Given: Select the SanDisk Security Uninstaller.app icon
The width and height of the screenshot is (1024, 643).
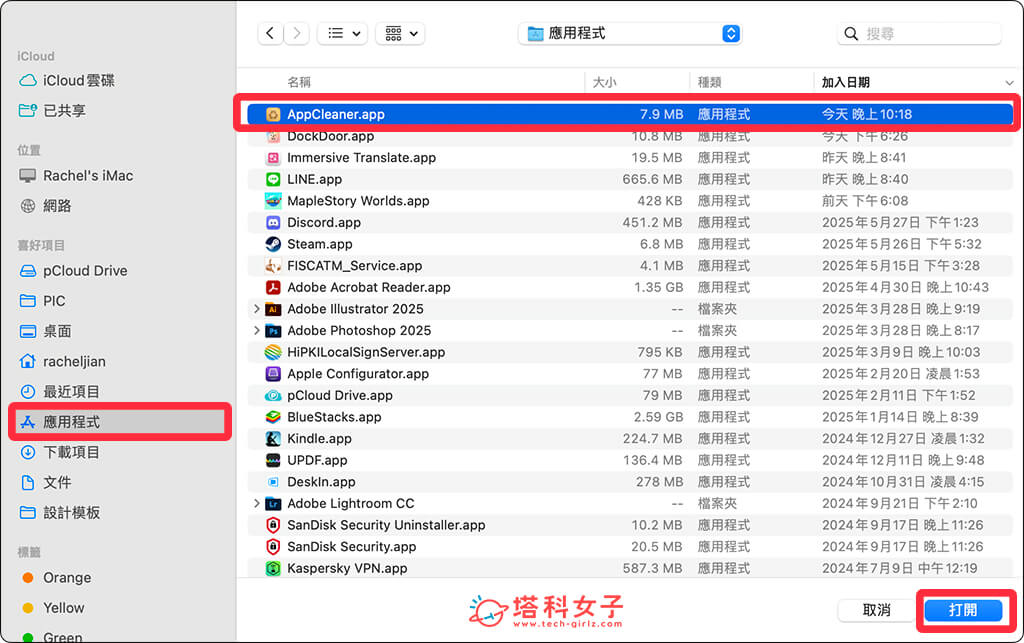Looking at the screenshot, I should [273, 525].
